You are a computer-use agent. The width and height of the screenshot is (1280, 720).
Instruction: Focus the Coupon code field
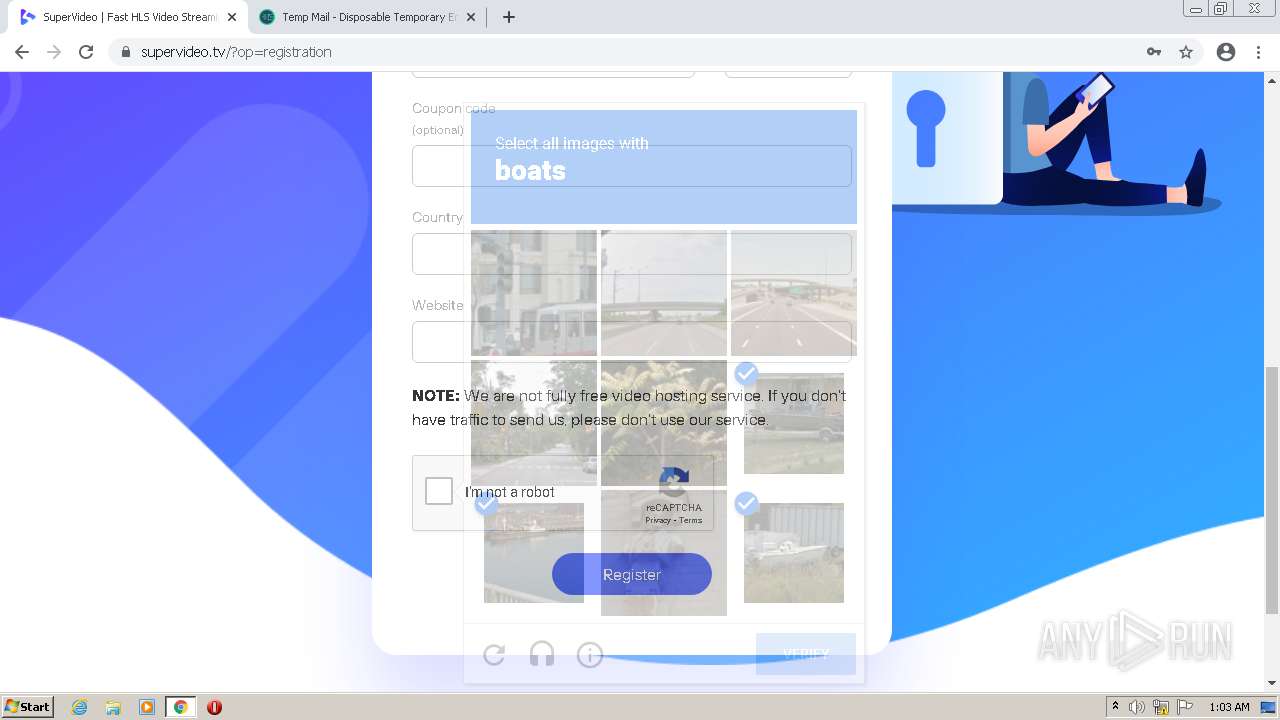pyautogui.click(x=632, y=166)
